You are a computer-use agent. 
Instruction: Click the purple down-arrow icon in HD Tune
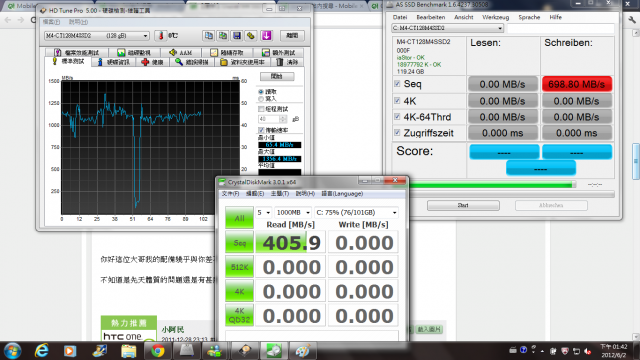click(x=267, y=36)
